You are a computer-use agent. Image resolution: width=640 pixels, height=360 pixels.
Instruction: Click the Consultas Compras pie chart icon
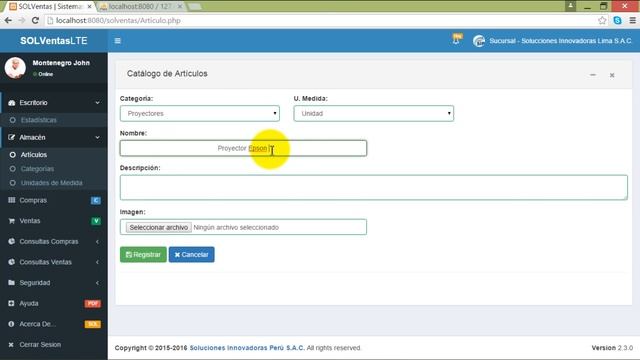coord(11,241)
